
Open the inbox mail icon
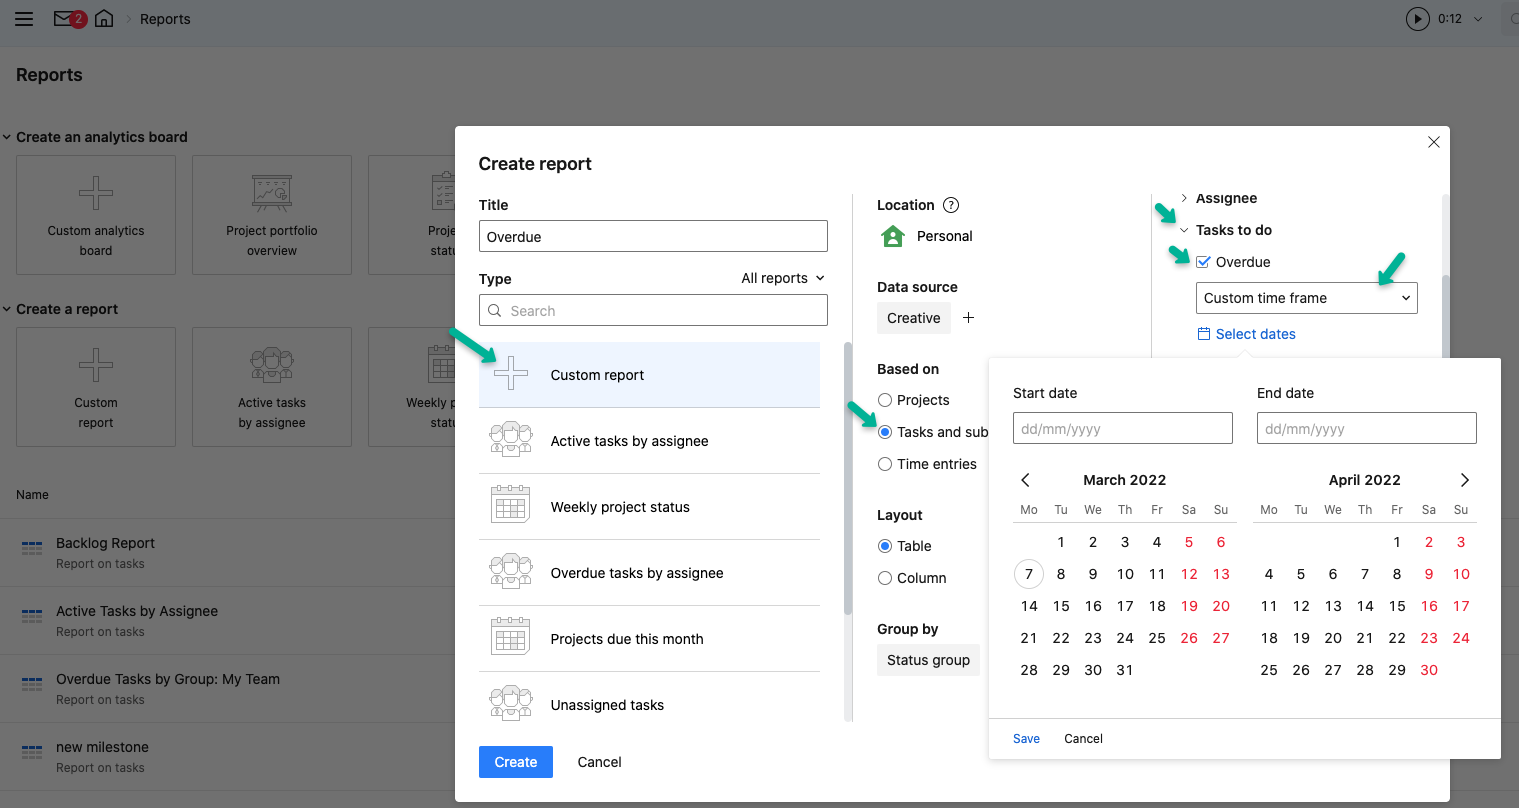click(65, 19)
